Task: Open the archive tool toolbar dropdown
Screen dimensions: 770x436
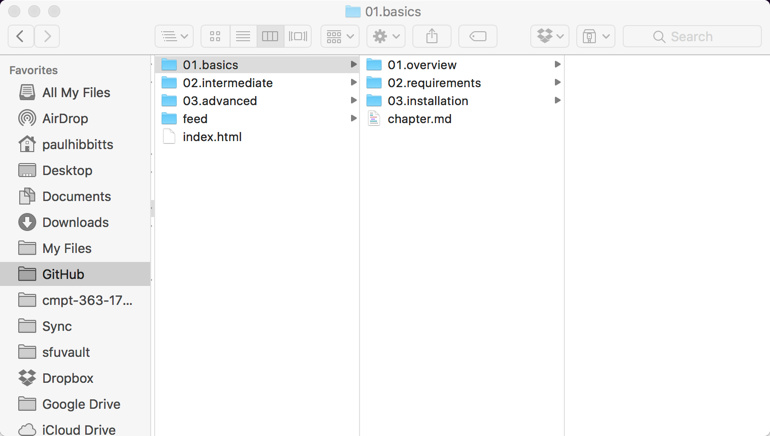Action: (596, 36)
